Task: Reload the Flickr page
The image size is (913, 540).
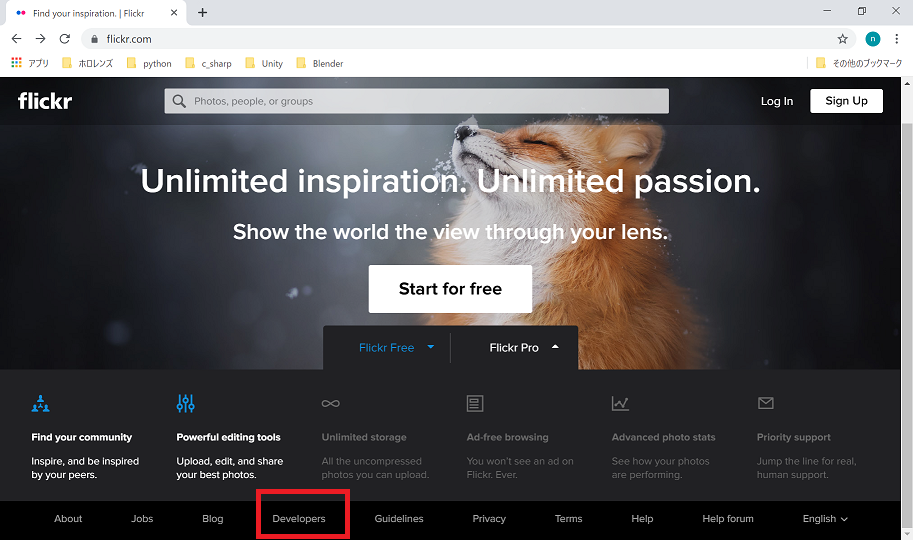Action: [65, 39]
